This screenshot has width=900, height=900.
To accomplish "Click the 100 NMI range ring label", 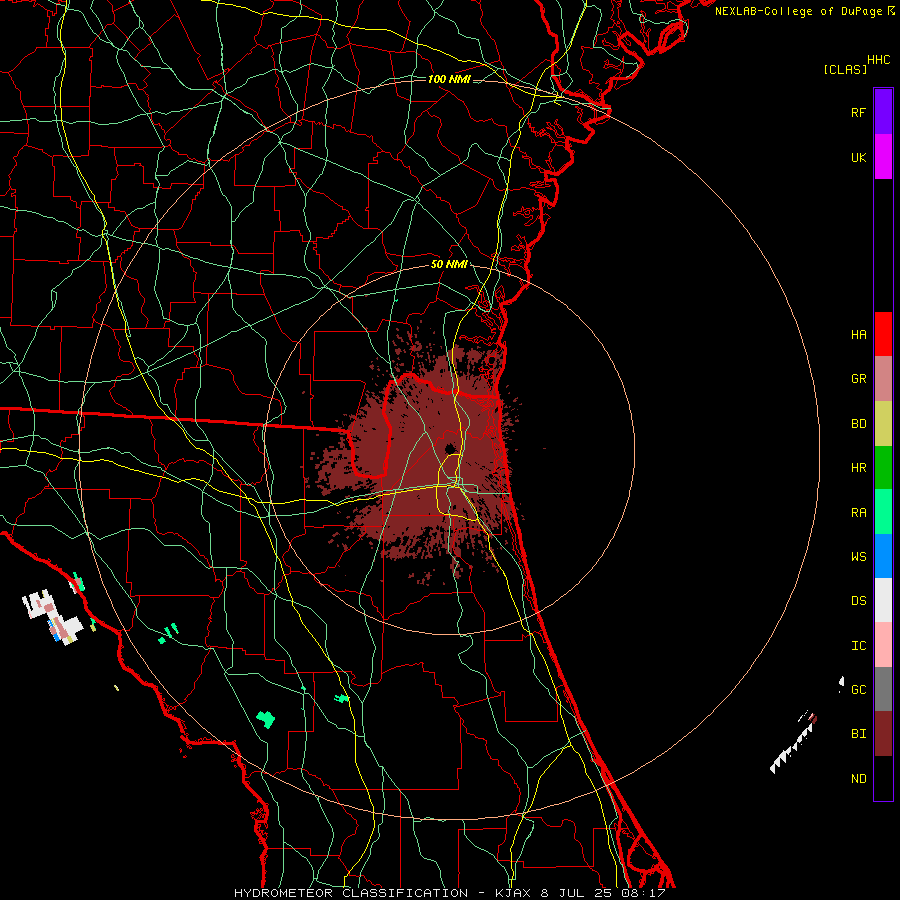I will click(x=449, y=79).
